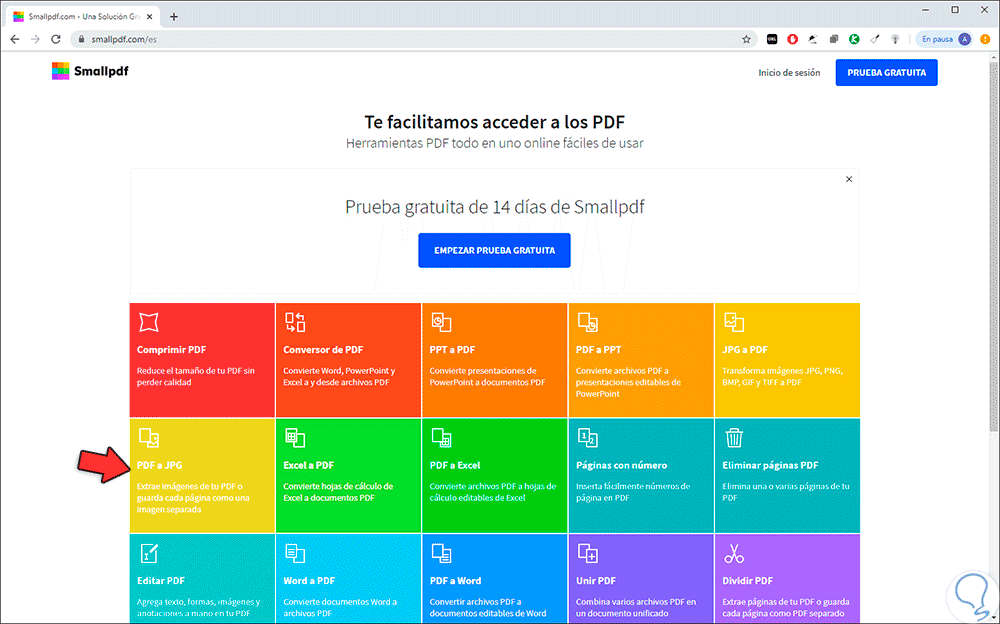Click the Smallpdf logo
Image resolution: width=1000 pixels, height=624 pixels.
pyautogui.click(x=90, y=71)
